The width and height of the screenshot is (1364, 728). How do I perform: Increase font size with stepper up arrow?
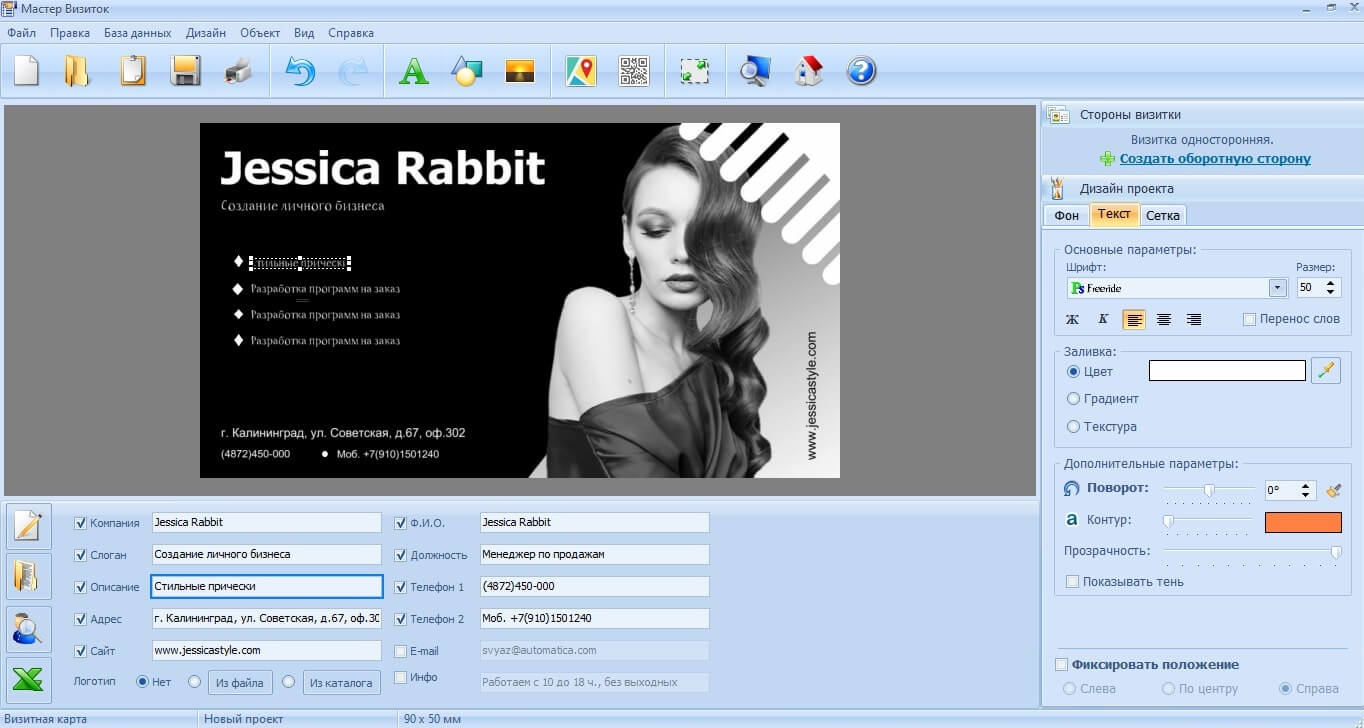pos(1330,283)
